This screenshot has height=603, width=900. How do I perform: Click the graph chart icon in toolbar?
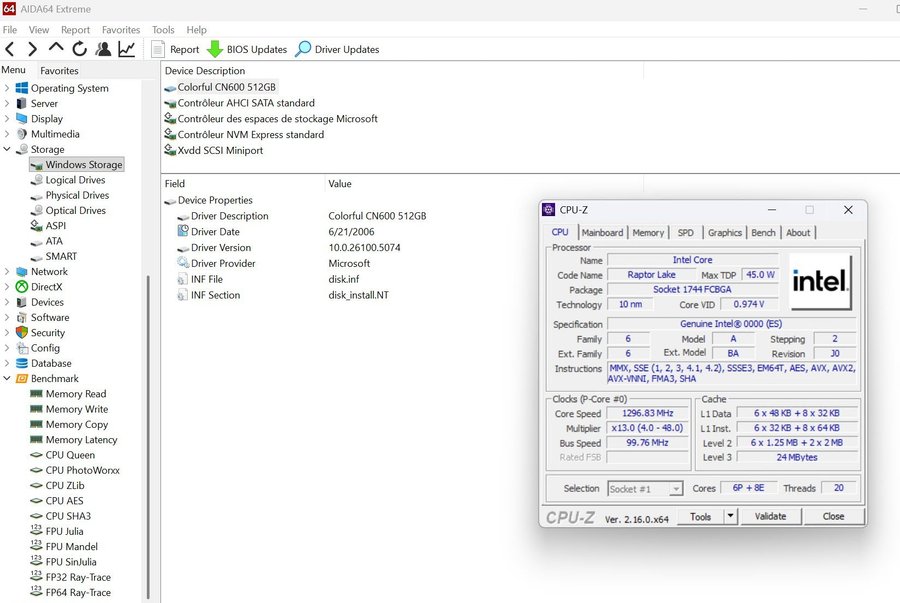point(127,49)
